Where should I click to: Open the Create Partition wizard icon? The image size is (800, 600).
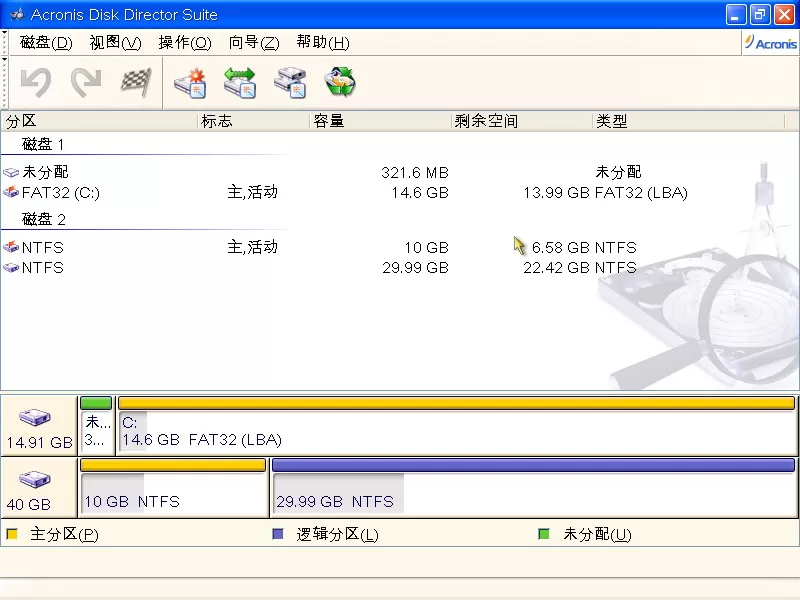pos(190,83)
